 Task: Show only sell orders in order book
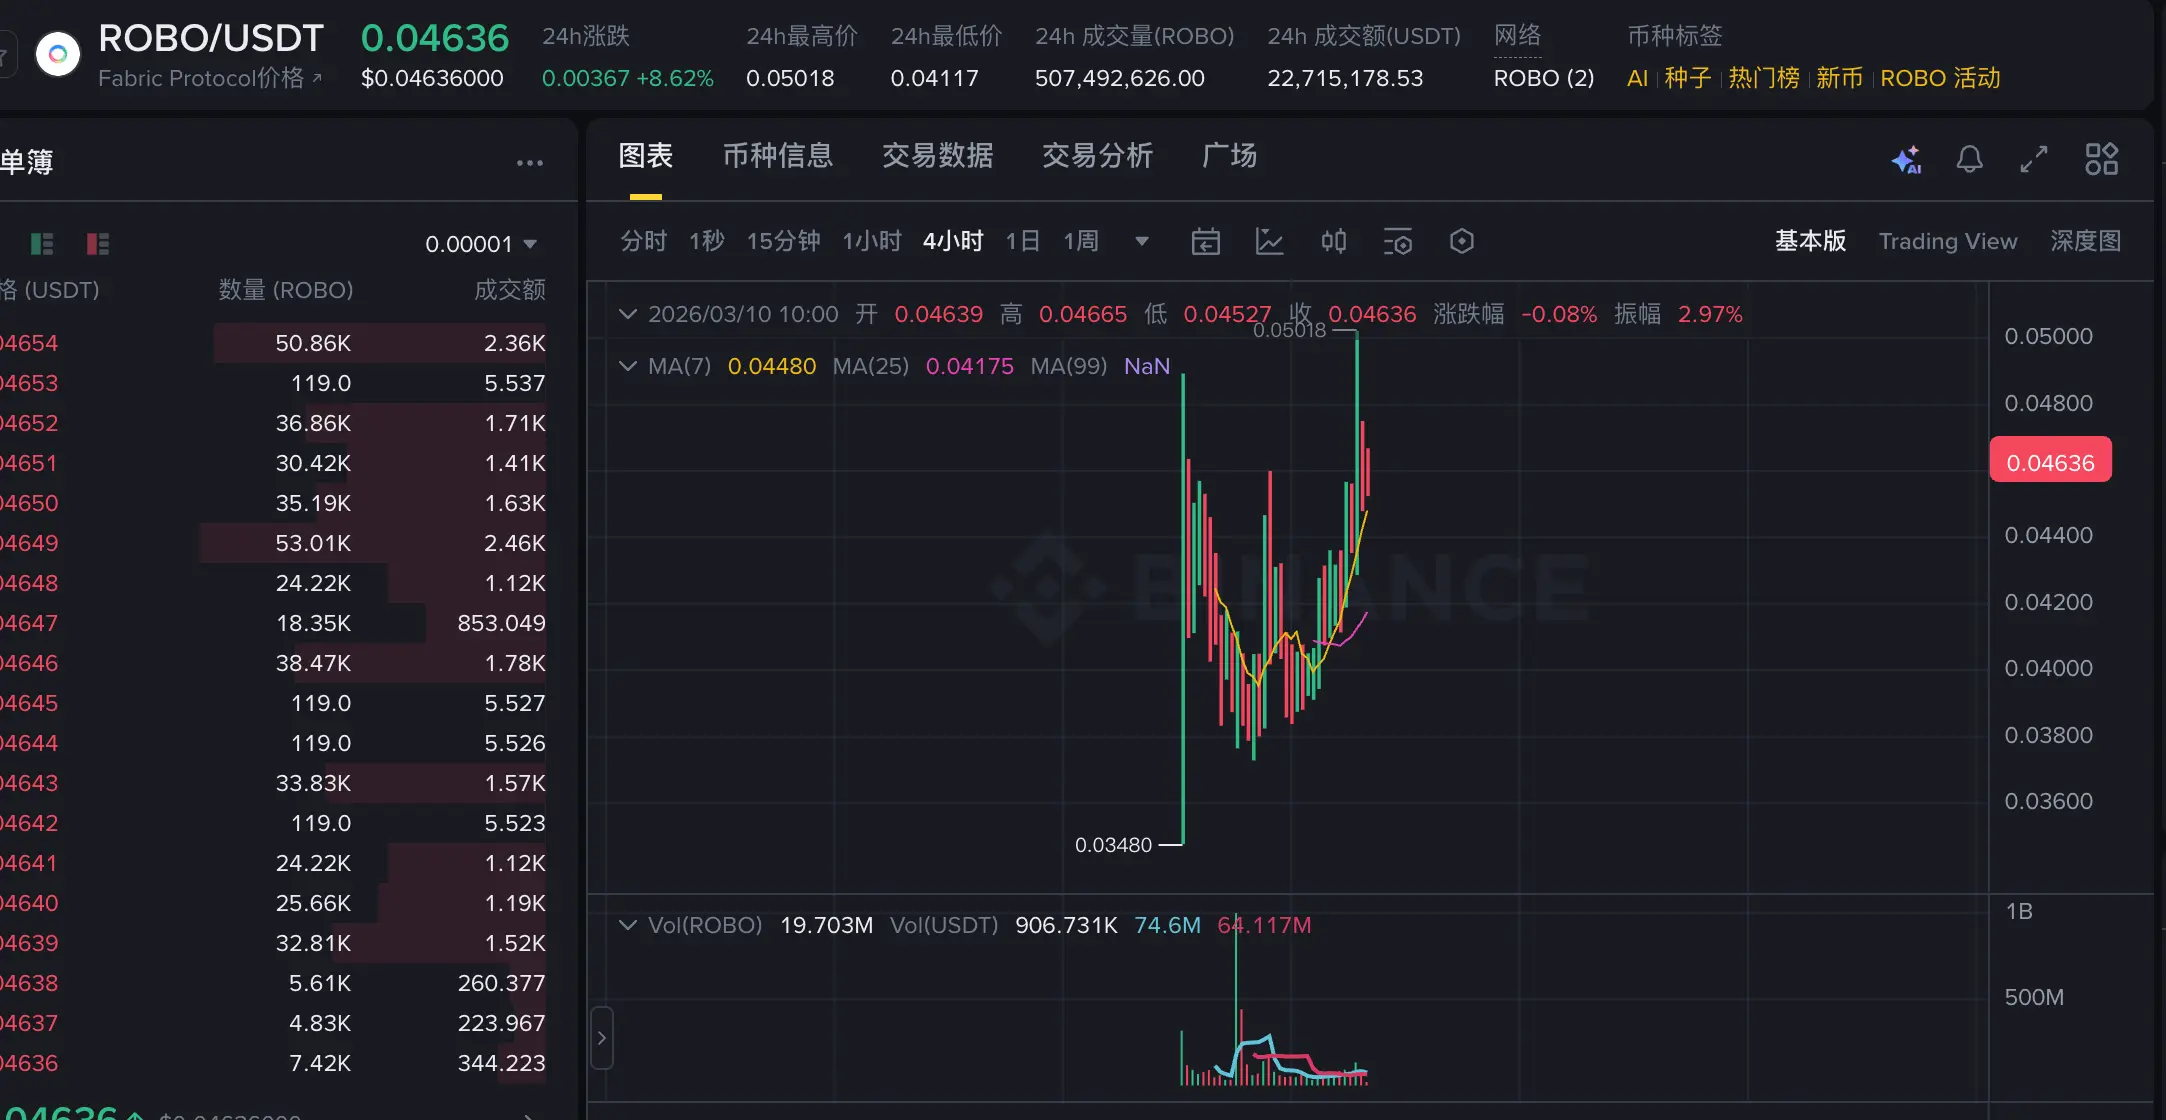pos(98,244)
